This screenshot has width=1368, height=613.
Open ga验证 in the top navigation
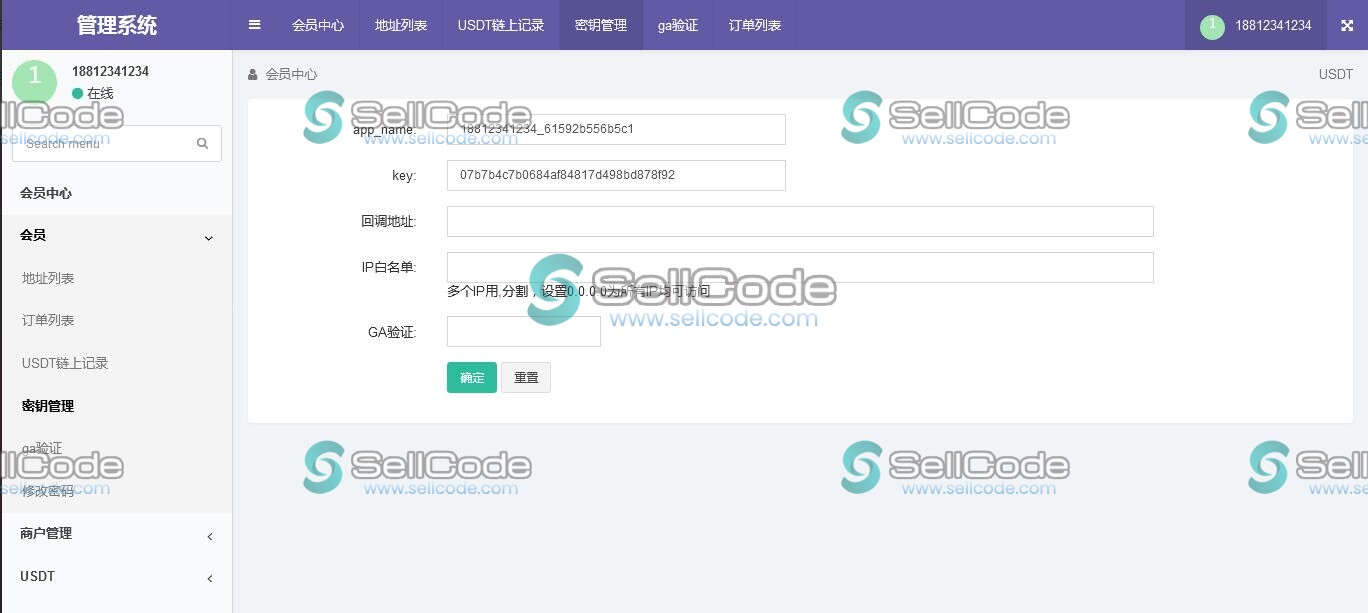tap(678, 25)
